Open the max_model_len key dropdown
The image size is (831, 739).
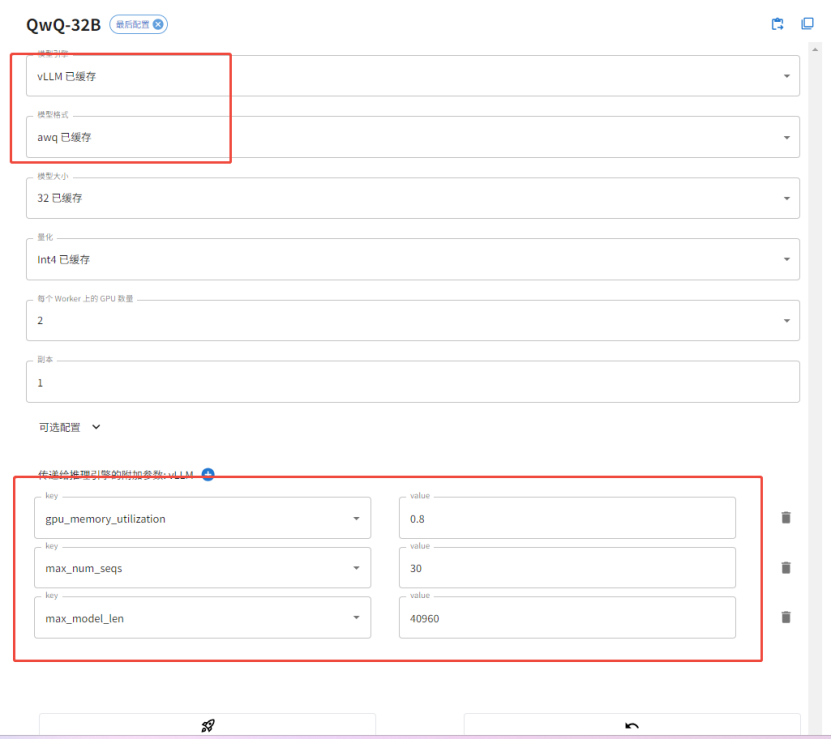pyautogui.click(x=202, y=618)
